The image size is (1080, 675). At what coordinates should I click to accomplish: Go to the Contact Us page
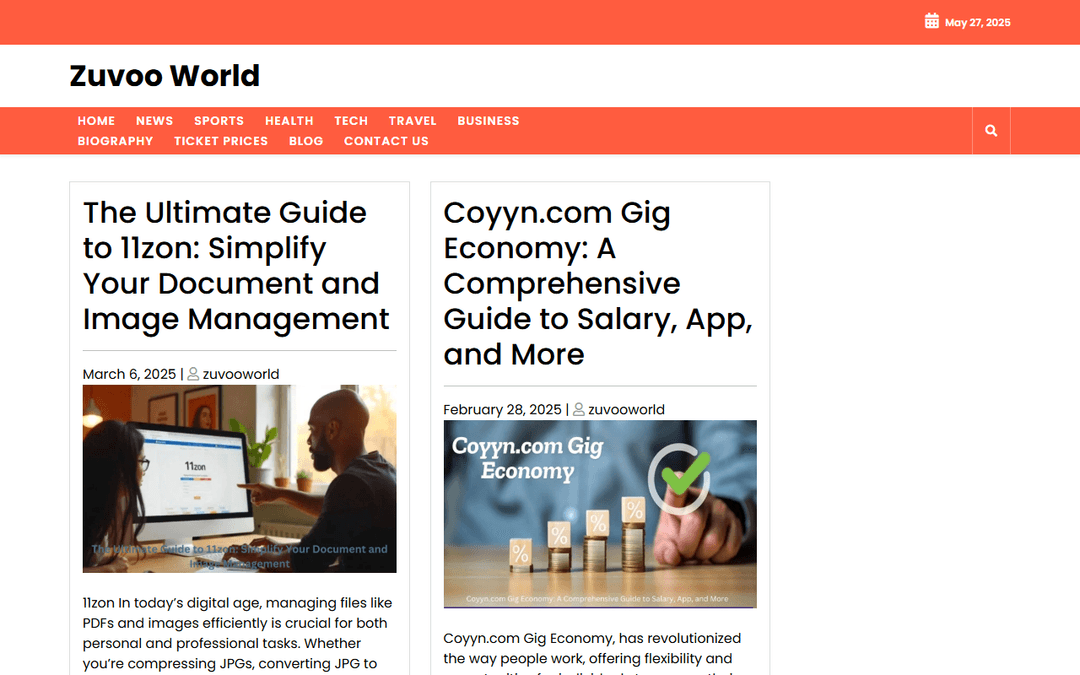[x=386, y=141]
